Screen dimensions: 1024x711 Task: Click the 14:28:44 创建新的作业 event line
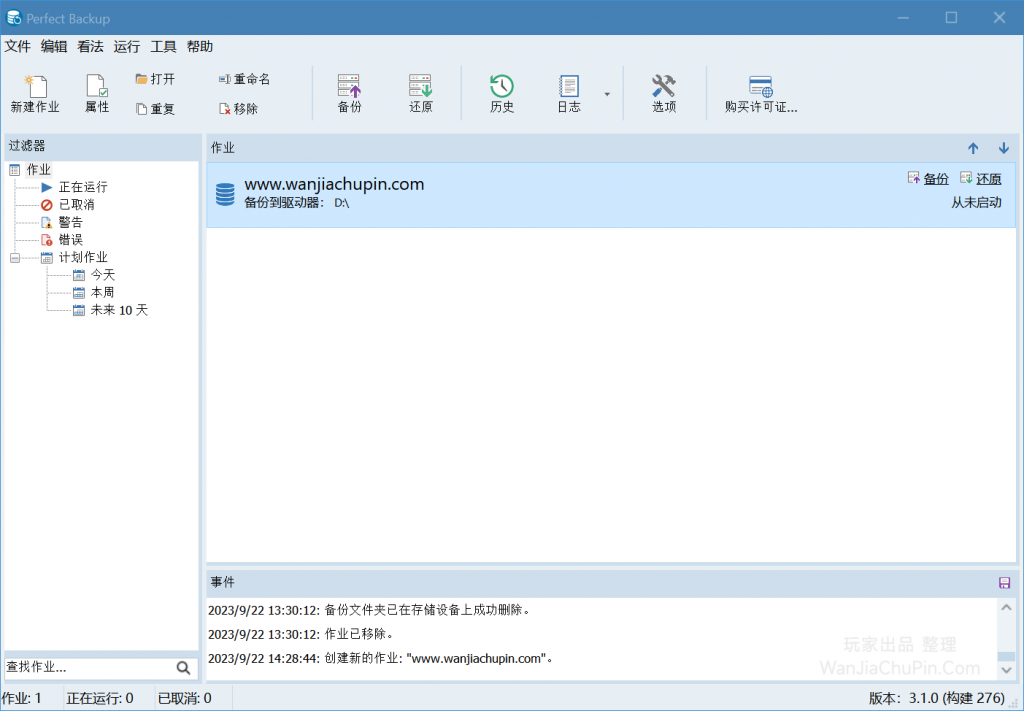click(x=381, y=659)
